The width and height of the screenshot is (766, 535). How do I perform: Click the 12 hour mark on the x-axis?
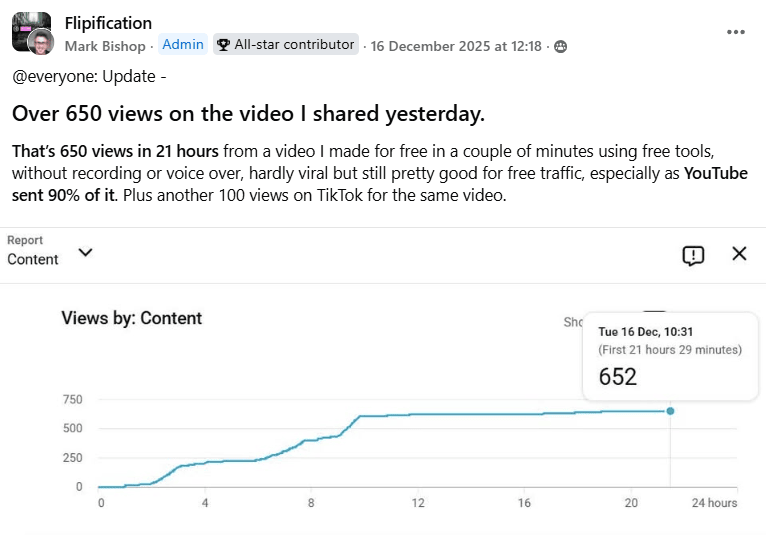(x=418, y=502)
